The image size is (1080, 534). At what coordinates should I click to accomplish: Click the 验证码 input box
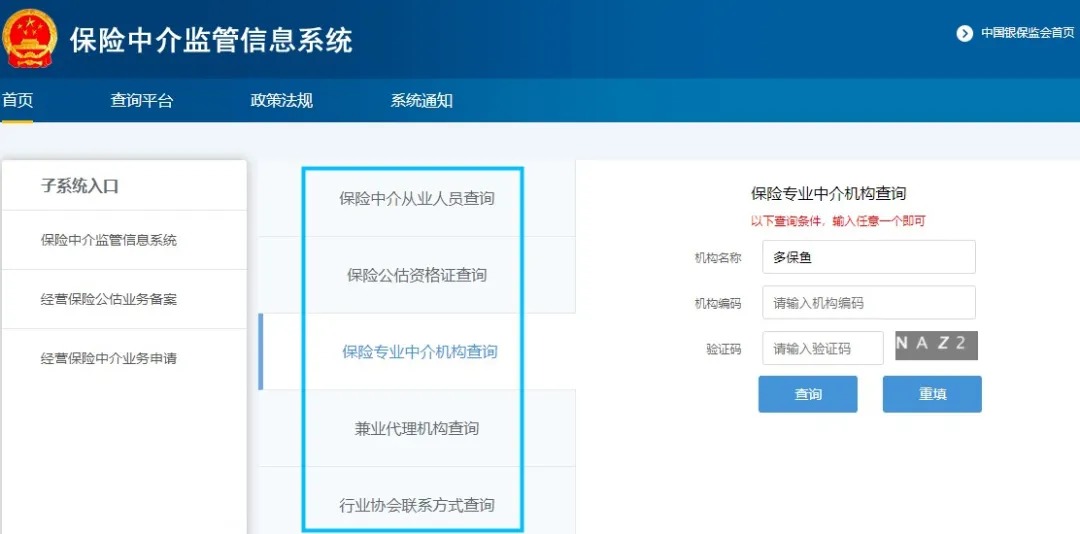[822, 348]
